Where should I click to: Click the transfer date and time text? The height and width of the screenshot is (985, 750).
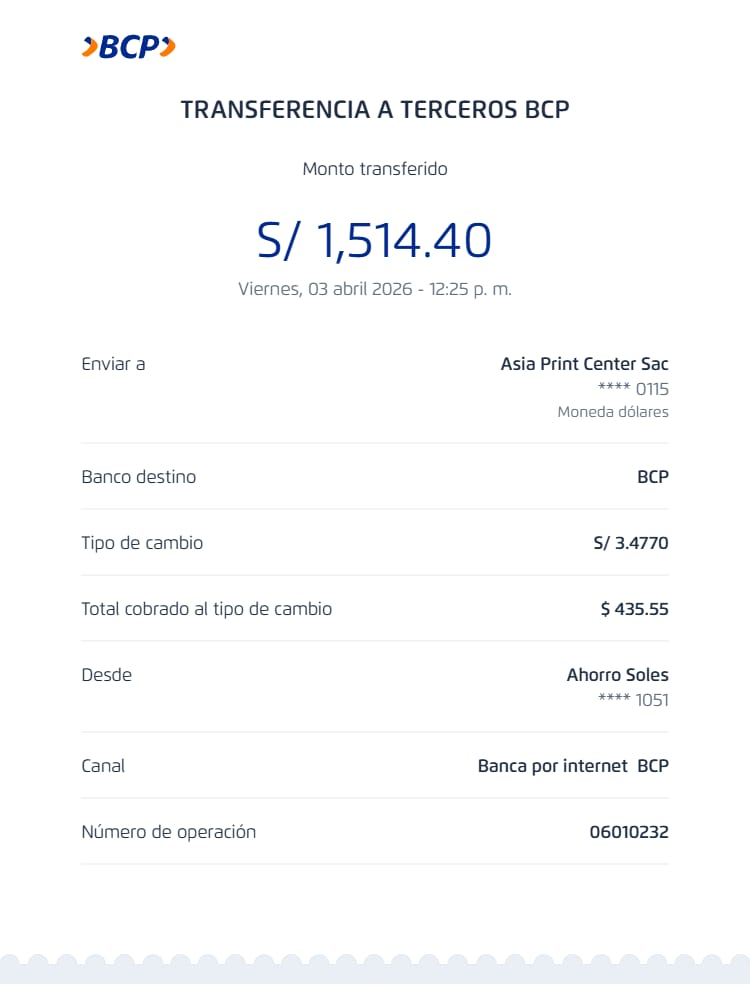click(375, 289)
